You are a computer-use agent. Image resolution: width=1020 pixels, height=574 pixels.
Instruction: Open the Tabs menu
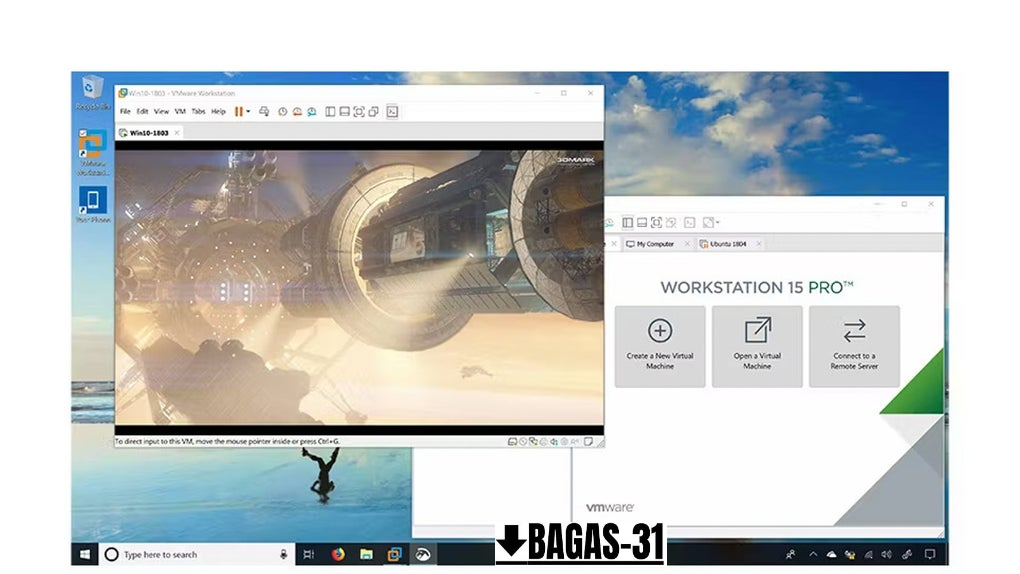pyautogui.click(x=198, y=111)
